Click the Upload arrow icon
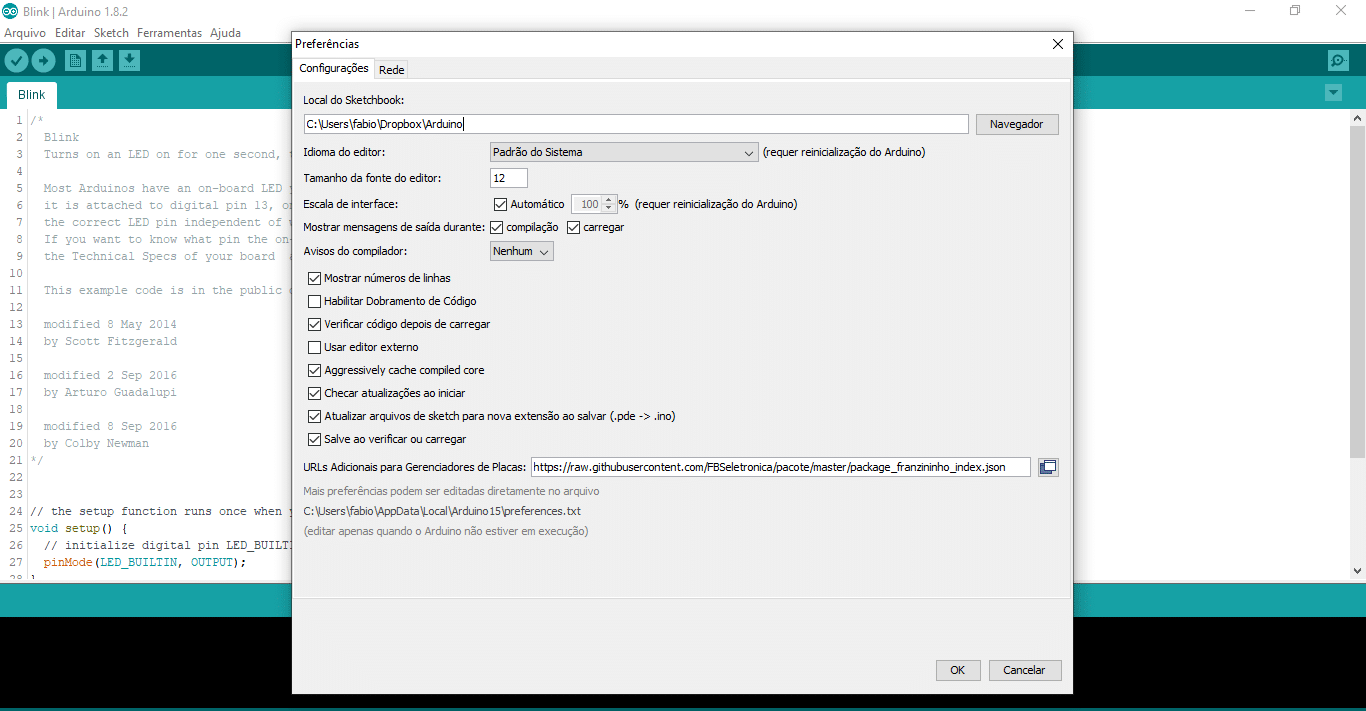The width and height of the screenshot is (1366, 711). tap(43, 61)
